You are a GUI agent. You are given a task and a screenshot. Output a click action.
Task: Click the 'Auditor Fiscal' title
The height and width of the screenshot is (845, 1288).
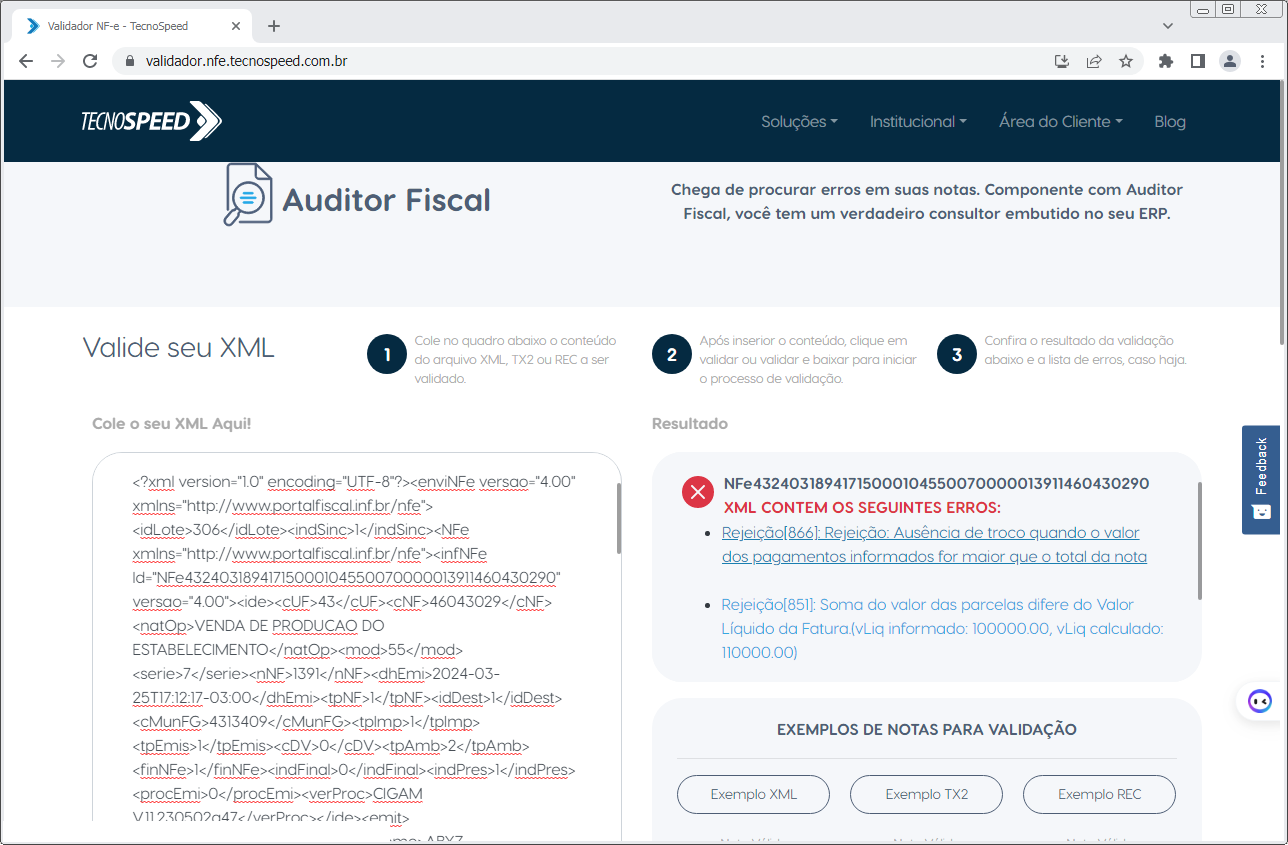pos(387,200)
